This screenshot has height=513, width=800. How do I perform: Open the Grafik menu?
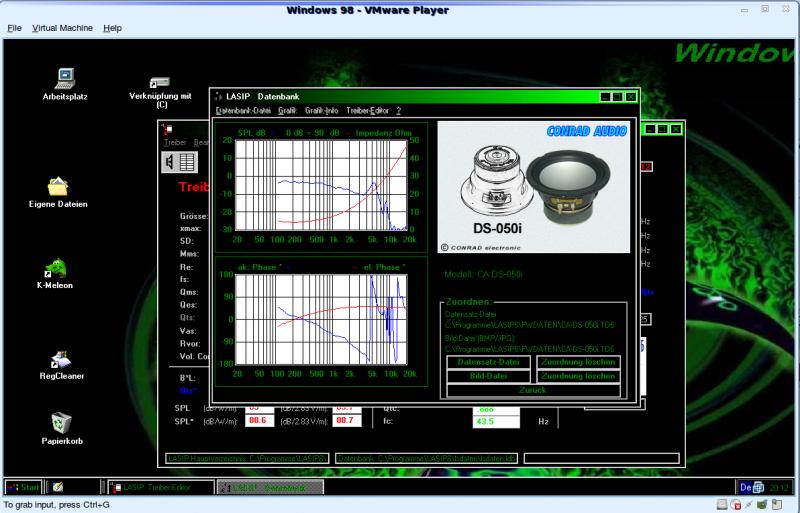pos(287,110)
